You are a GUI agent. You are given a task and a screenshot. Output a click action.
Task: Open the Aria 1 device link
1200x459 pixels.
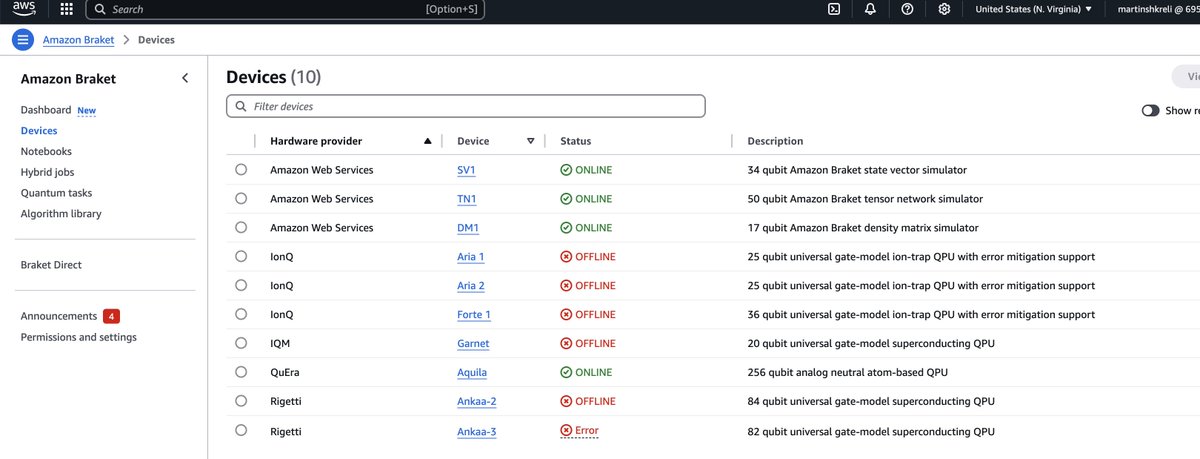[x=471, y=257]
